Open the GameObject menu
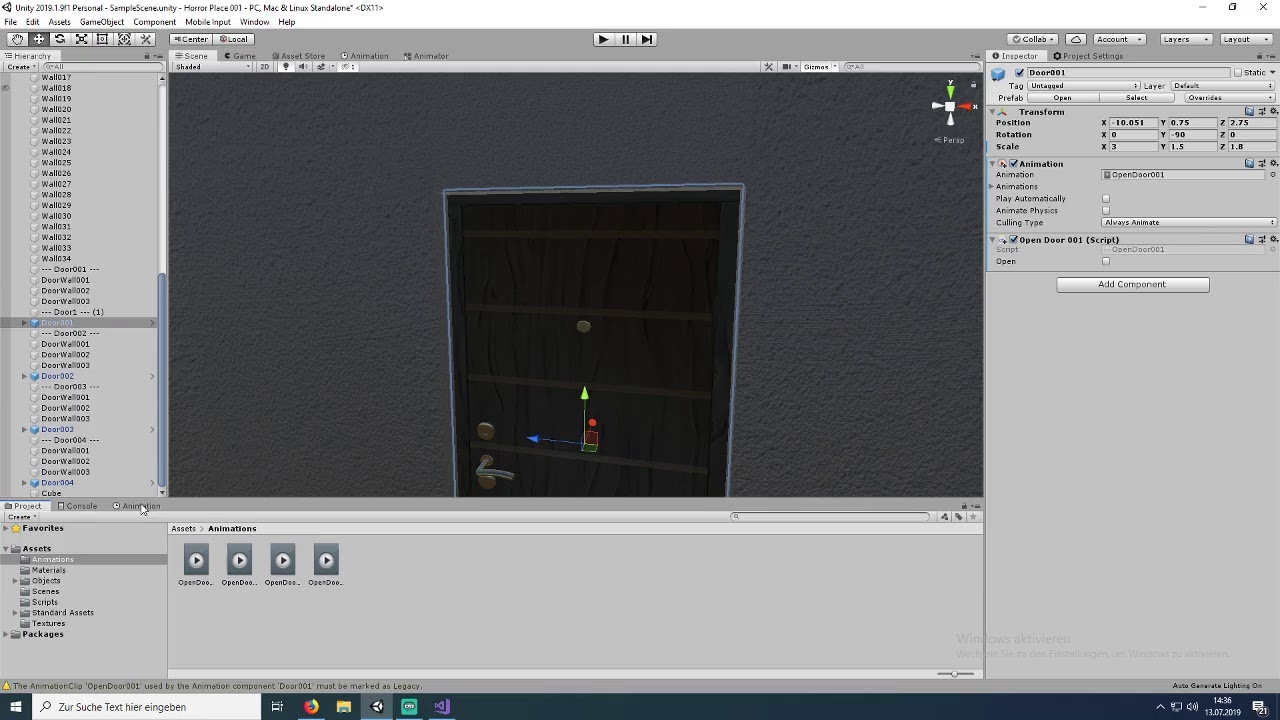 [x=102, y=22]
